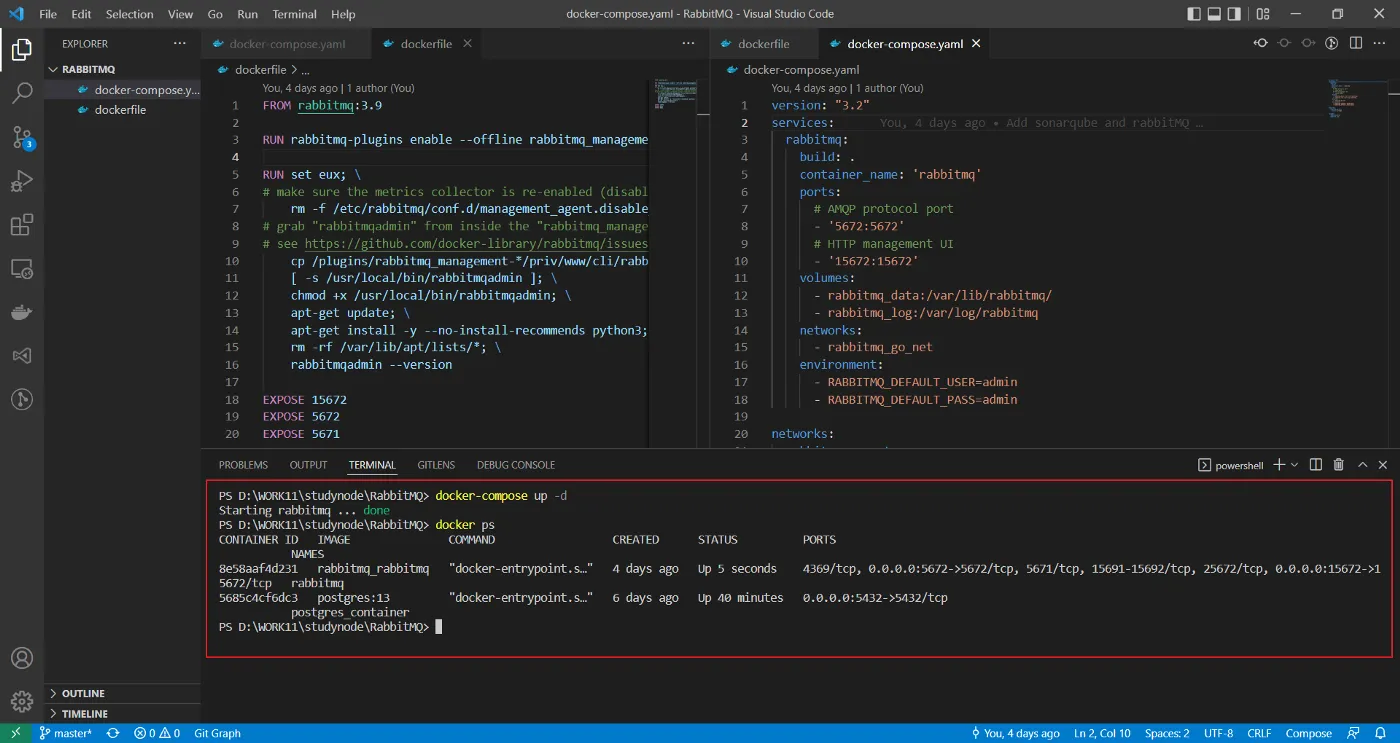The width and height of the screenshot is (1400, 743).
Task: Switch to the DEBUG CONSOLE panel tab
Action: click(x=516, y=465)
